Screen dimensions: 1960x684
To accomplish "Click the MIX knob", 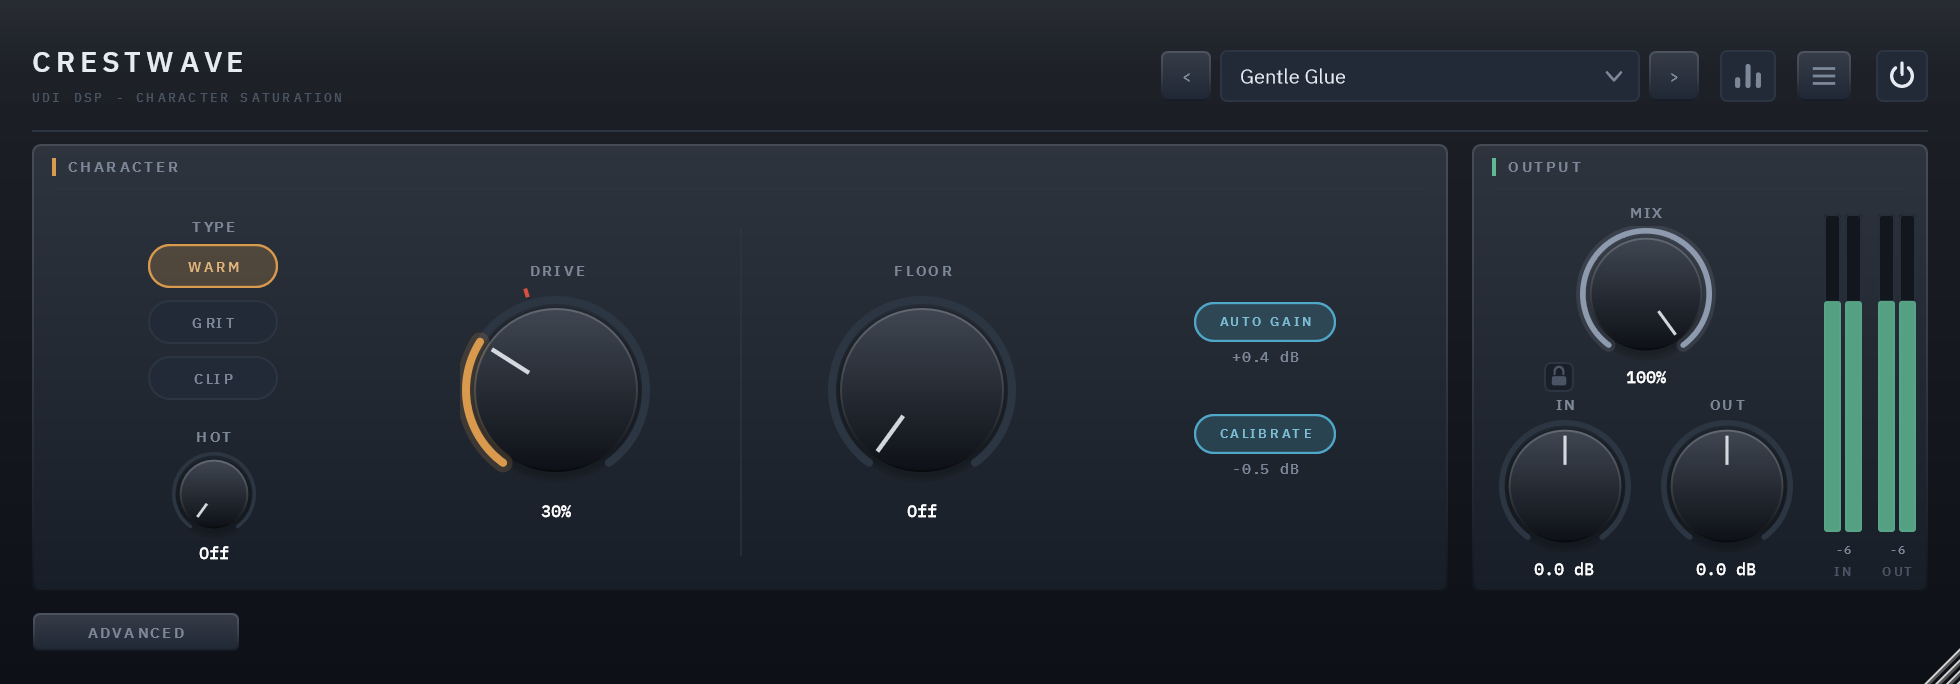I will pyautogui.click(x=1646, y=294).
